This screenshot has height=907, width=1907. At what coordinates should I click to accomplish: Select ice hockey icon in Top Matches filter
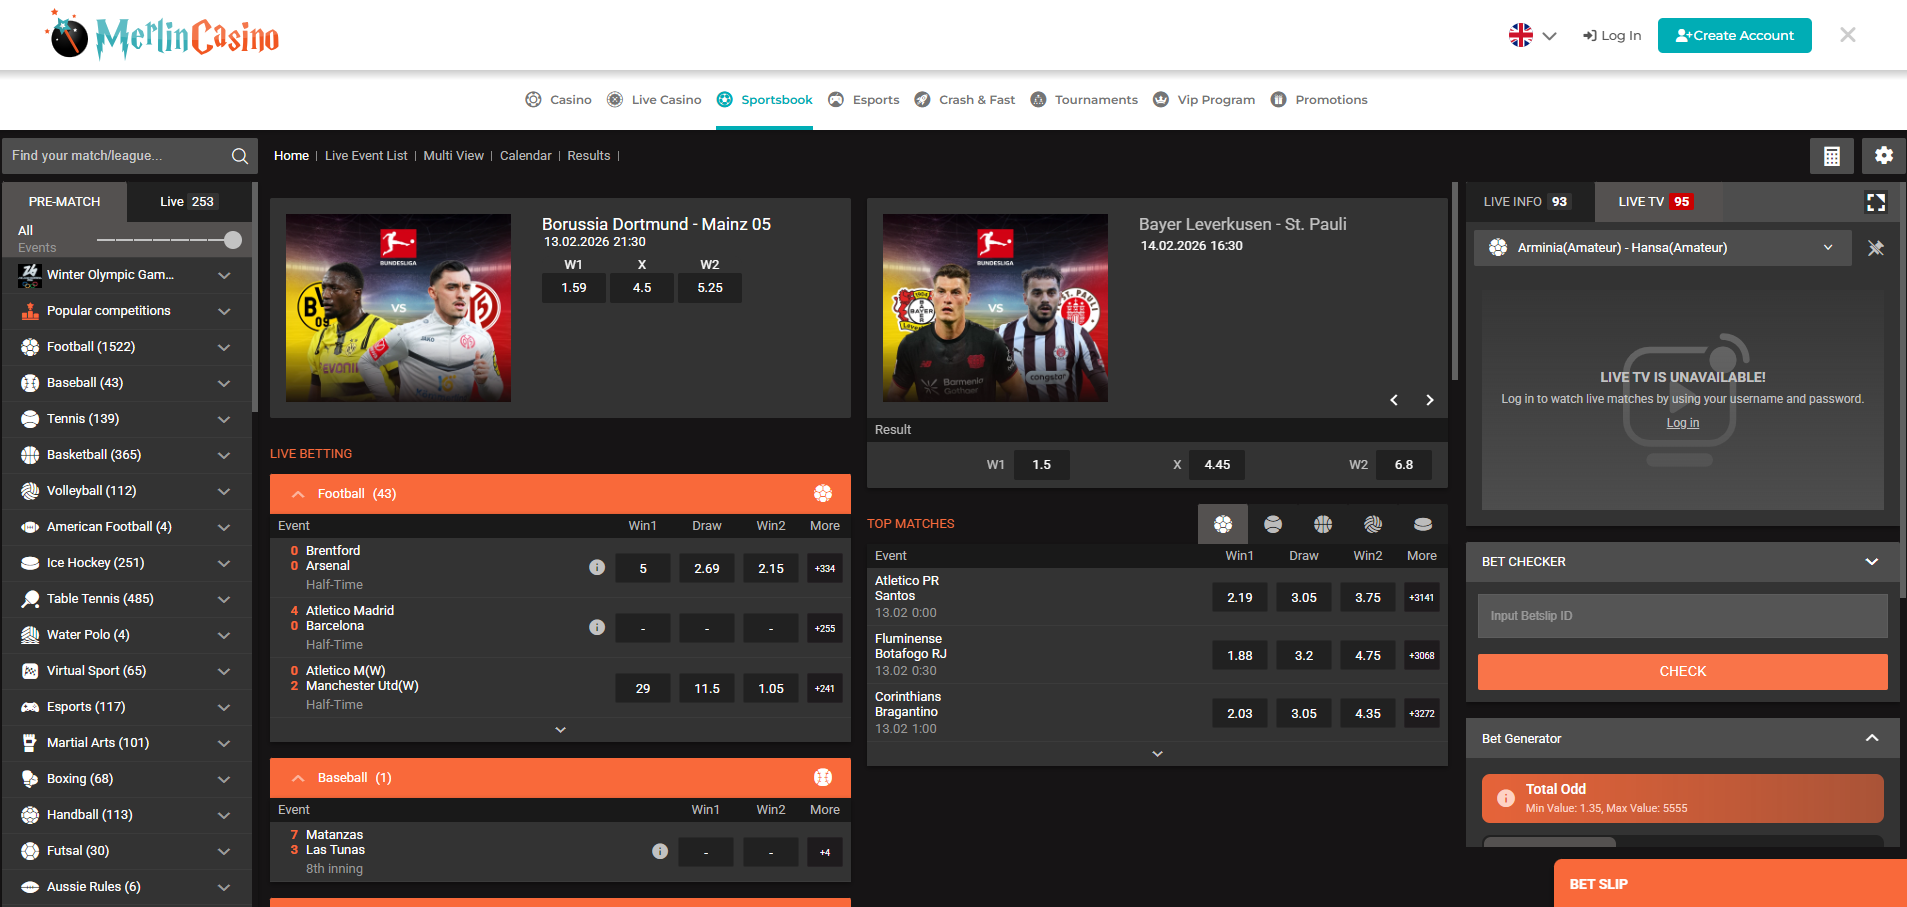(x=1423, y=524)
